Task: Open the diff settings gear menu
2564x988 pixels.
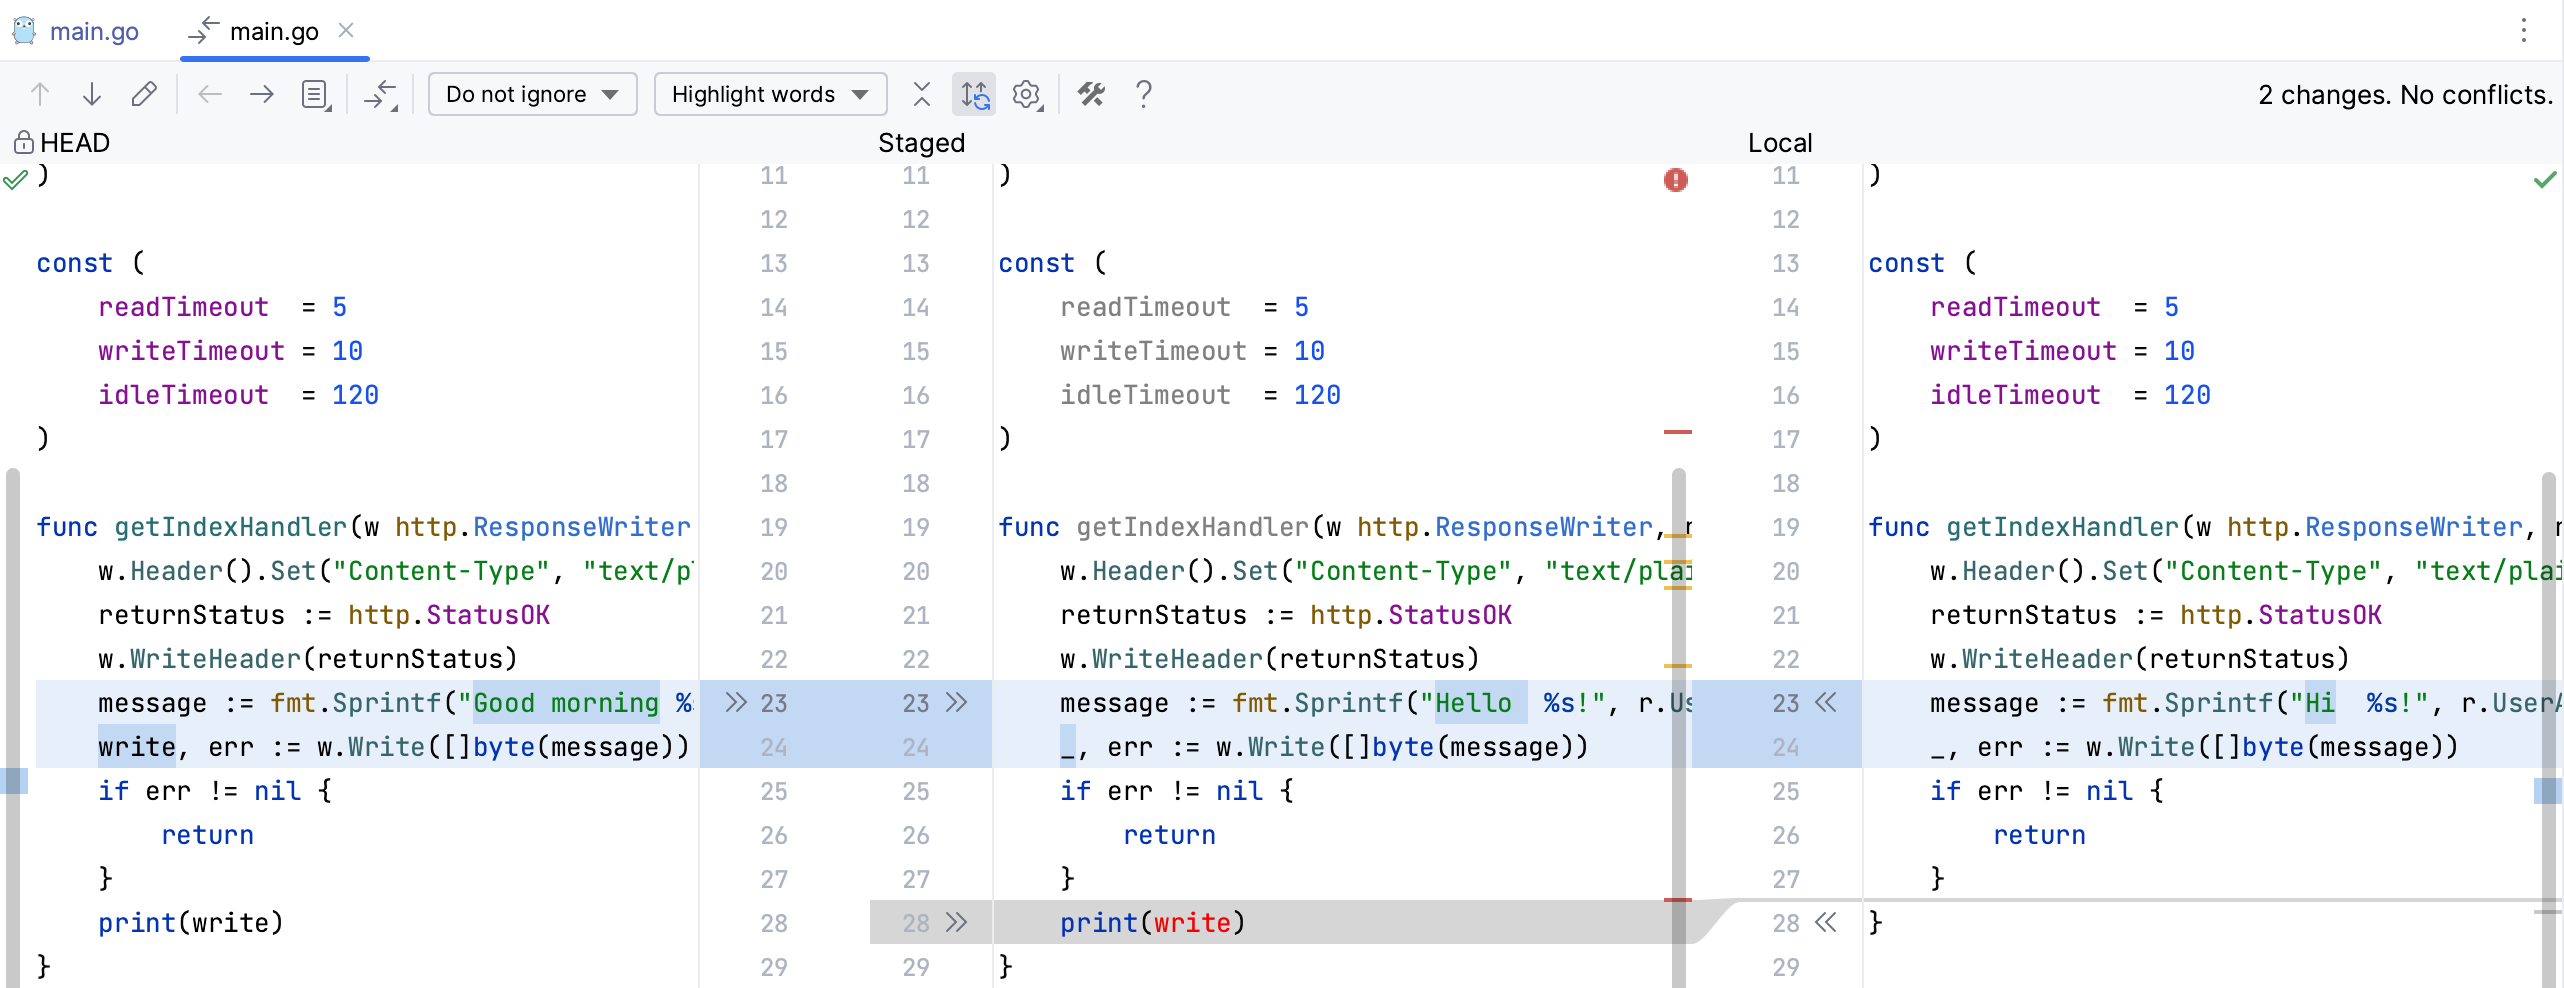Action: pyautogui.click(x=1027, y=94)
